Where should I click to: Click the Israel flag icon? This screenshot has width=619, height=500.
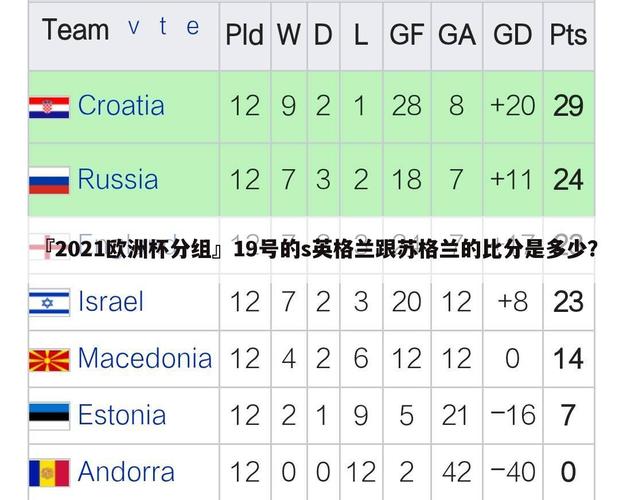tap(49, 302)
